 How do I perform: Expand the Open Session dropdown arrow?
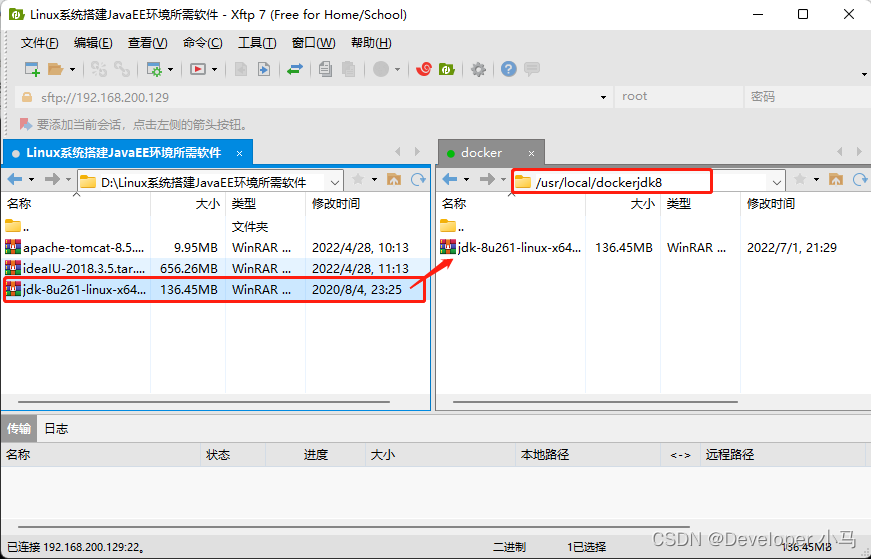(72, 70)
